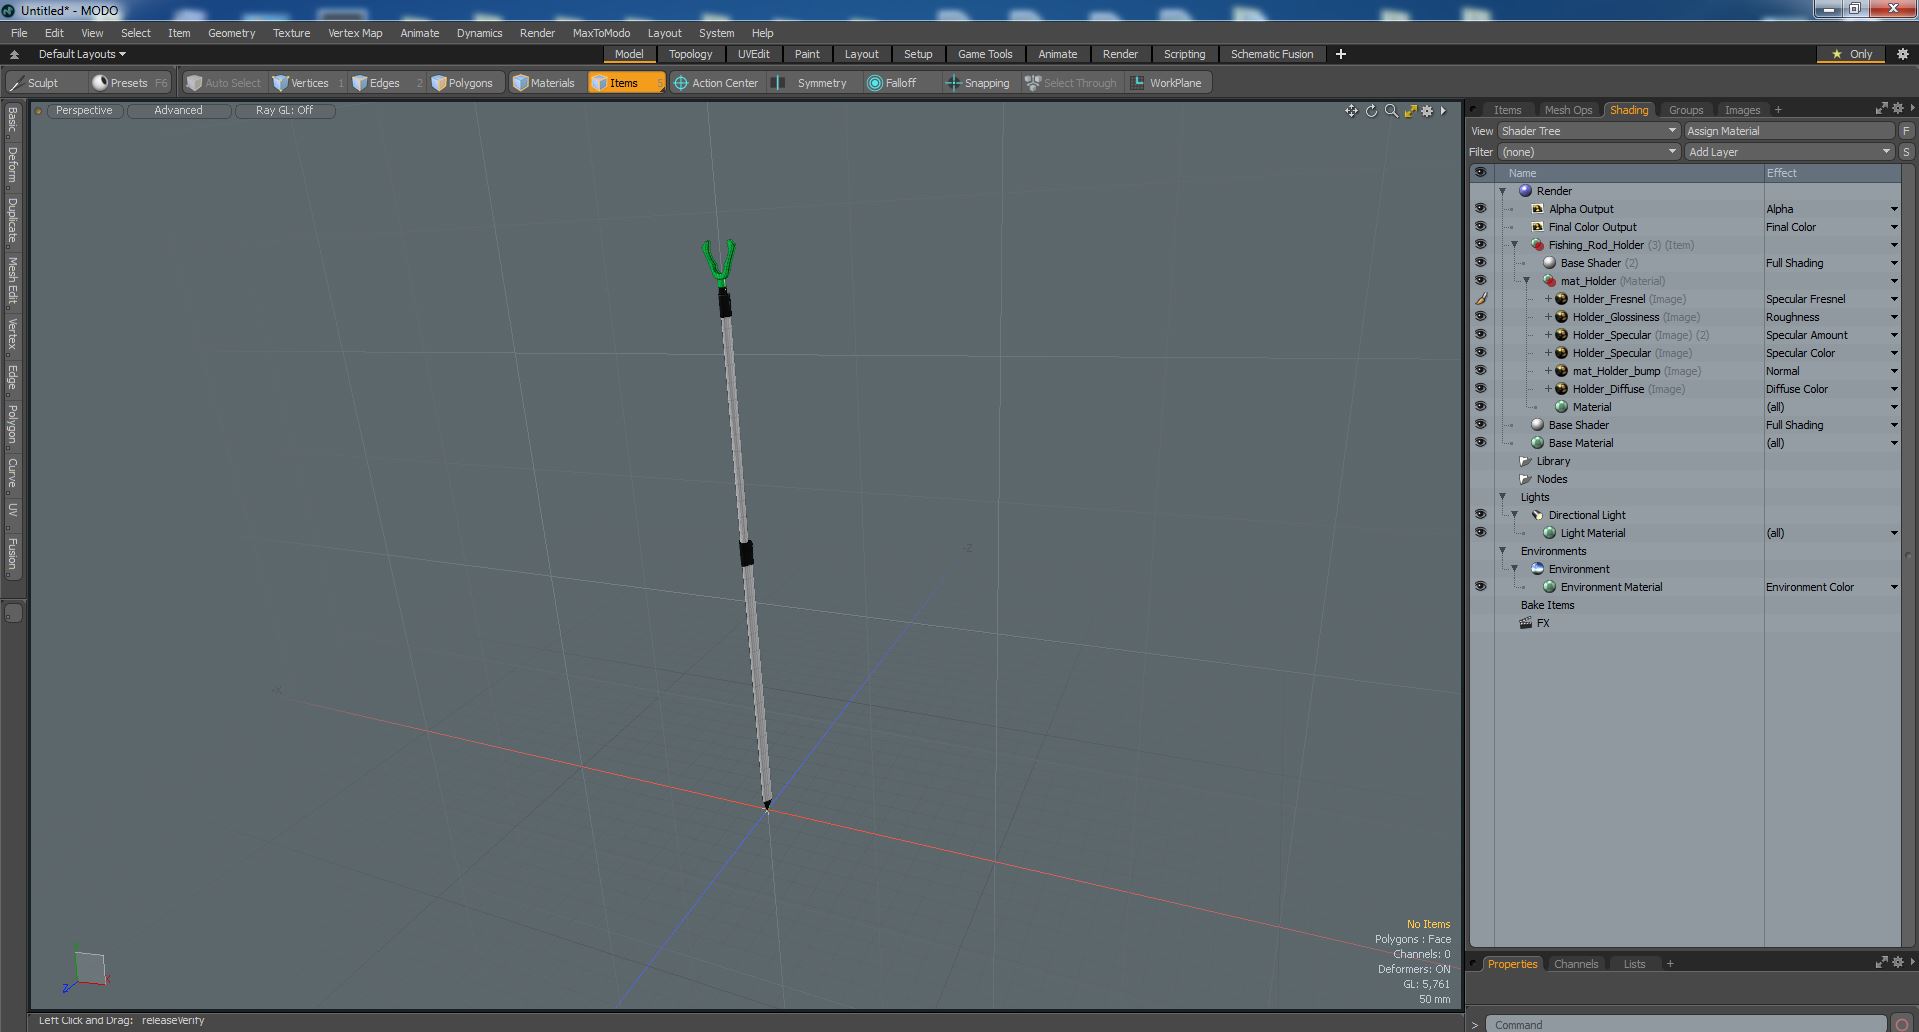Open the Specular Fresnel effect dropdown
Image resolution: width=1919 pixels, height=1032 pixels.
pos(1893,299)
